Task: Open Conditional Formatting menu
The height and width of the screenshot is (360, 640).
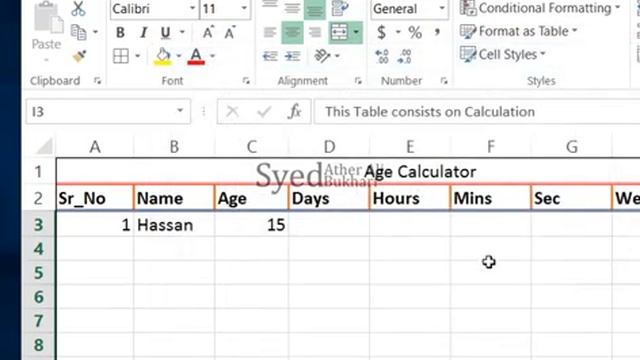Action: click(540, 8)
